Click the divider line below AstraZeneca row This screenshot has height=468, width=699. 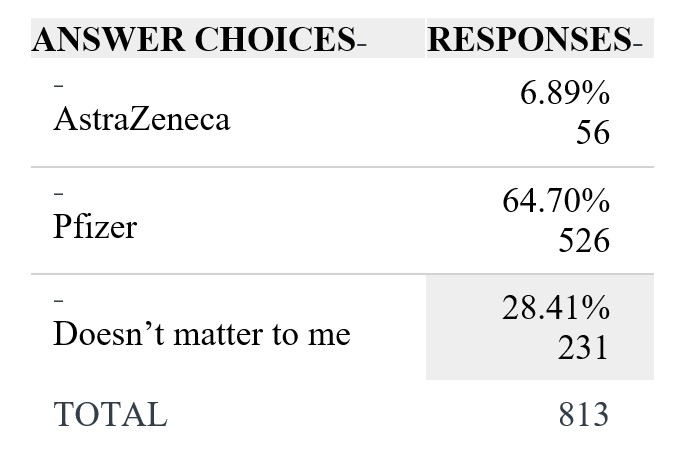tap(342, 167)
